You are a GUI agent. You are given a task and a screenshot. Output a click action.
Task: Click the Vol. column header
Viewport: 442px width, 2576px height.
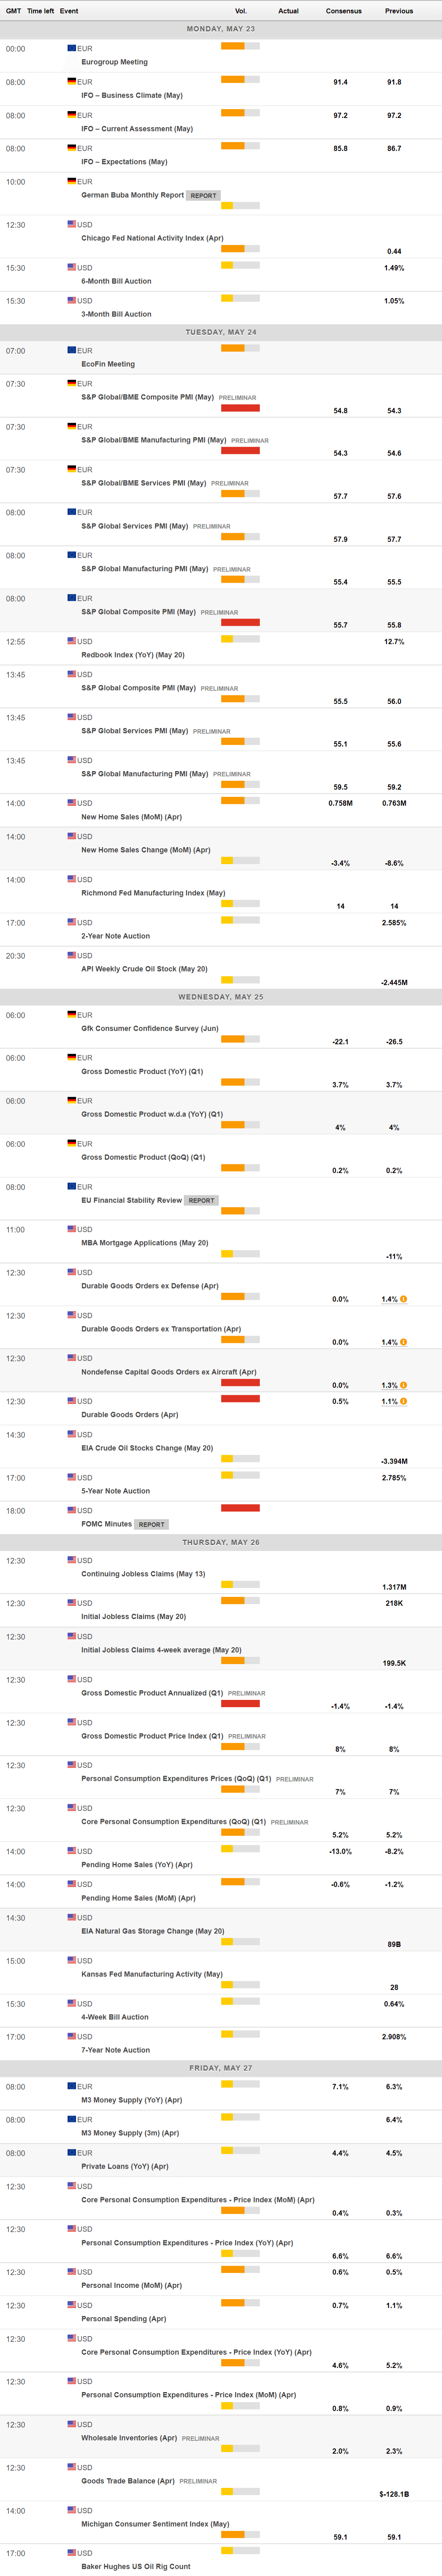240,11
